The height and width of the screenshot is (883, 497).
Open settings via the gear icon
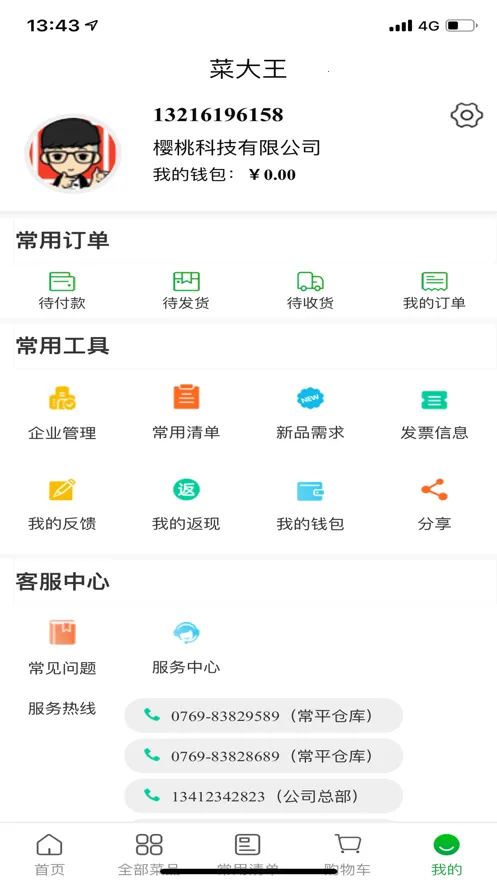tap(467, 115)
